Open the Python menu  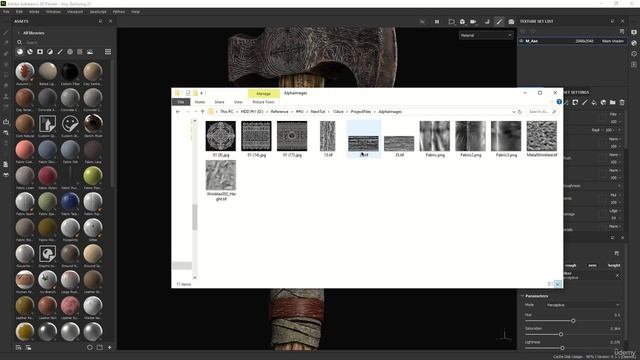[x=119, y=12]
